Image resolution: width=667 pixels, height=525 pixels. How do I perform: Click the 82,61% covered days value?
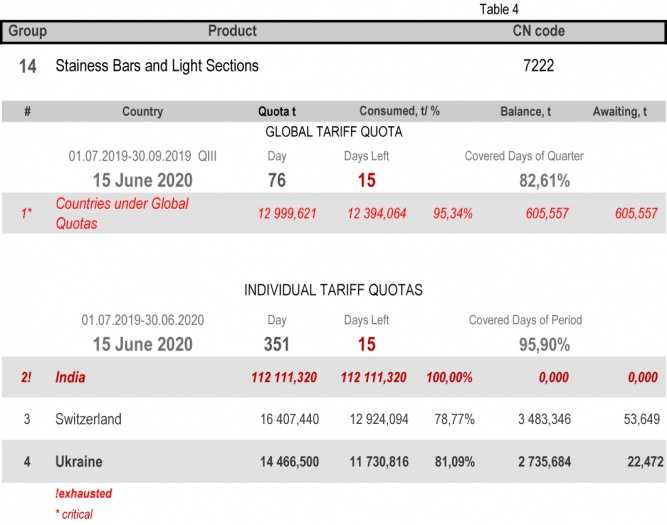544,181
